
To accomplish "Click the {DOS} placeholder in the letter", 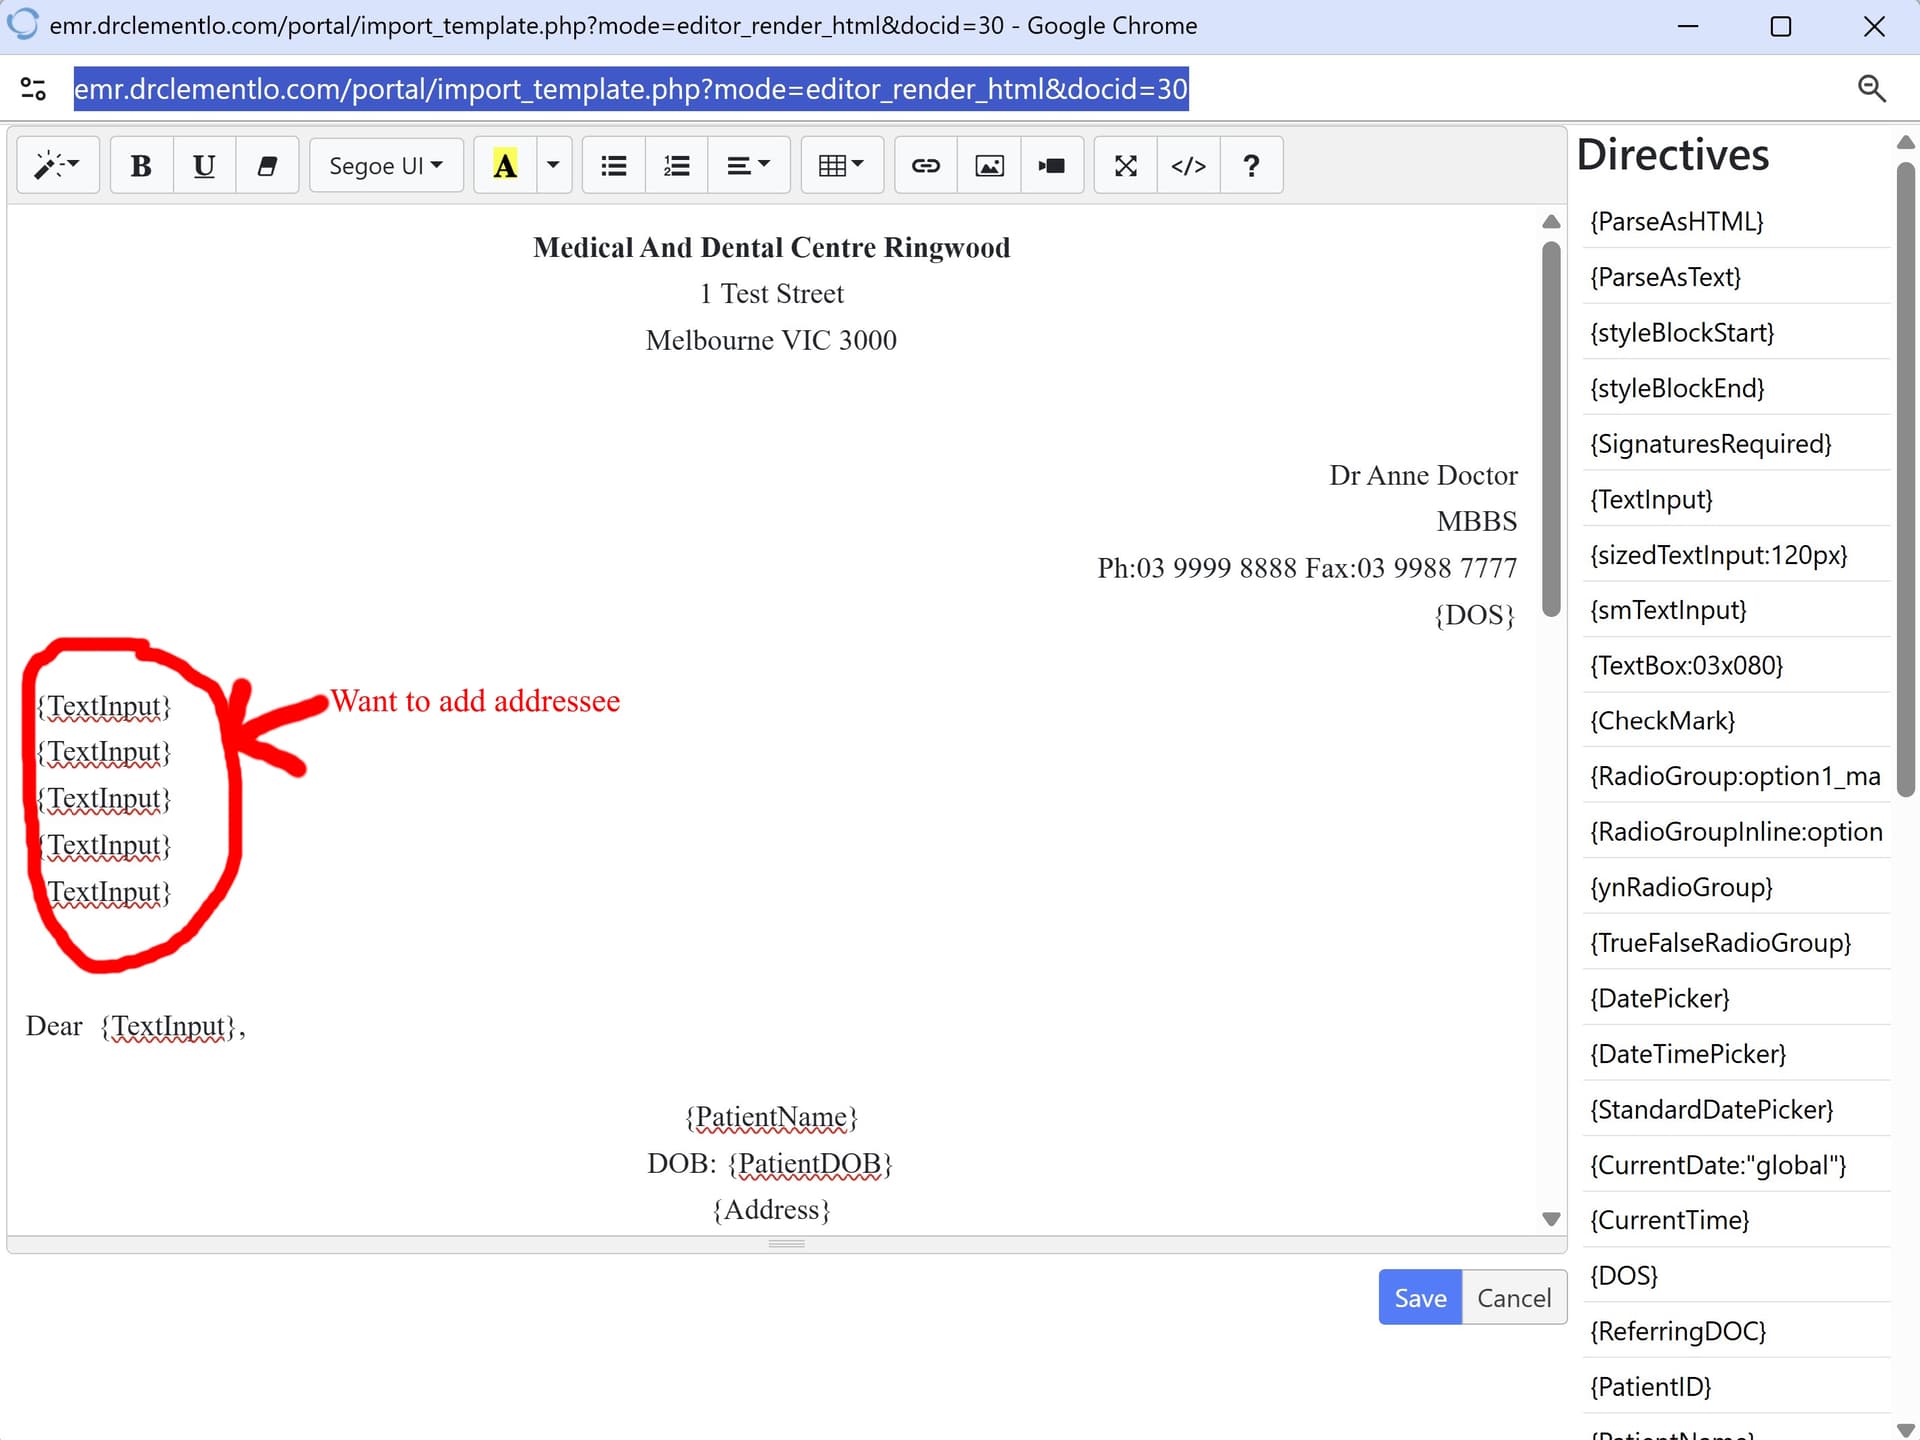I will point(1475,614).
